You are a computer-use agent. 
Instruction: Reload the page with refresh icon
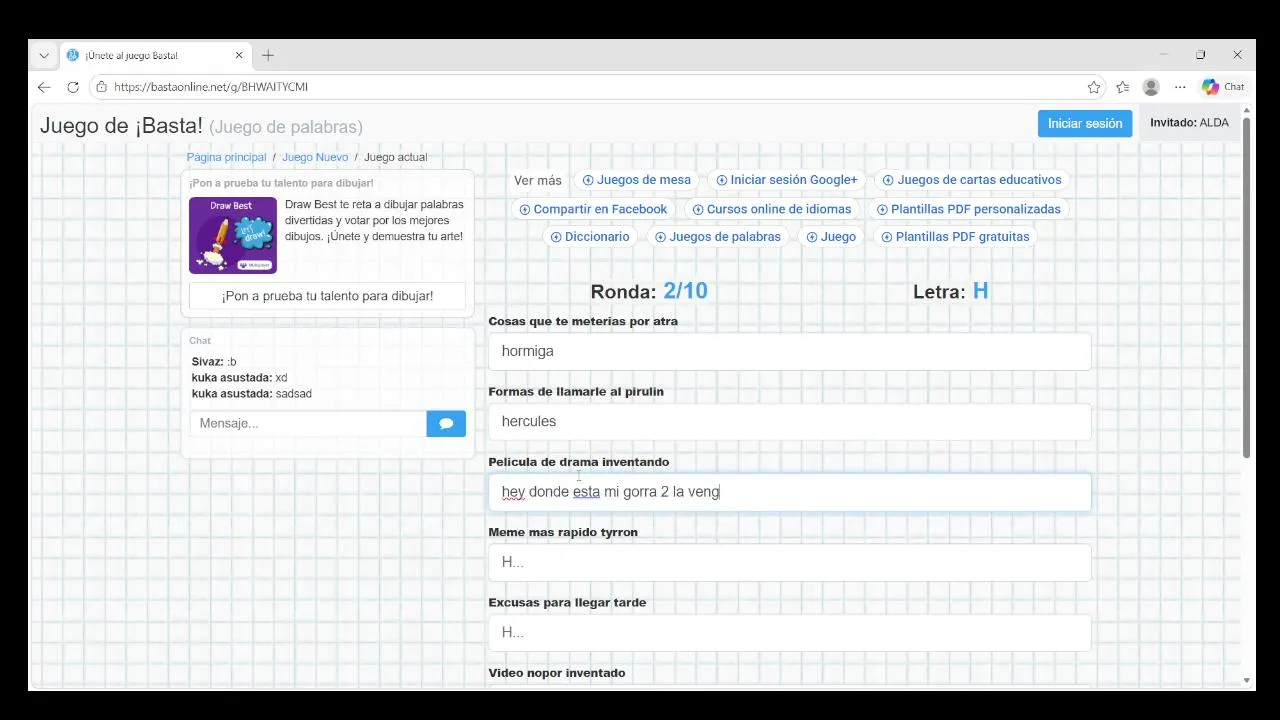point(73,87)
